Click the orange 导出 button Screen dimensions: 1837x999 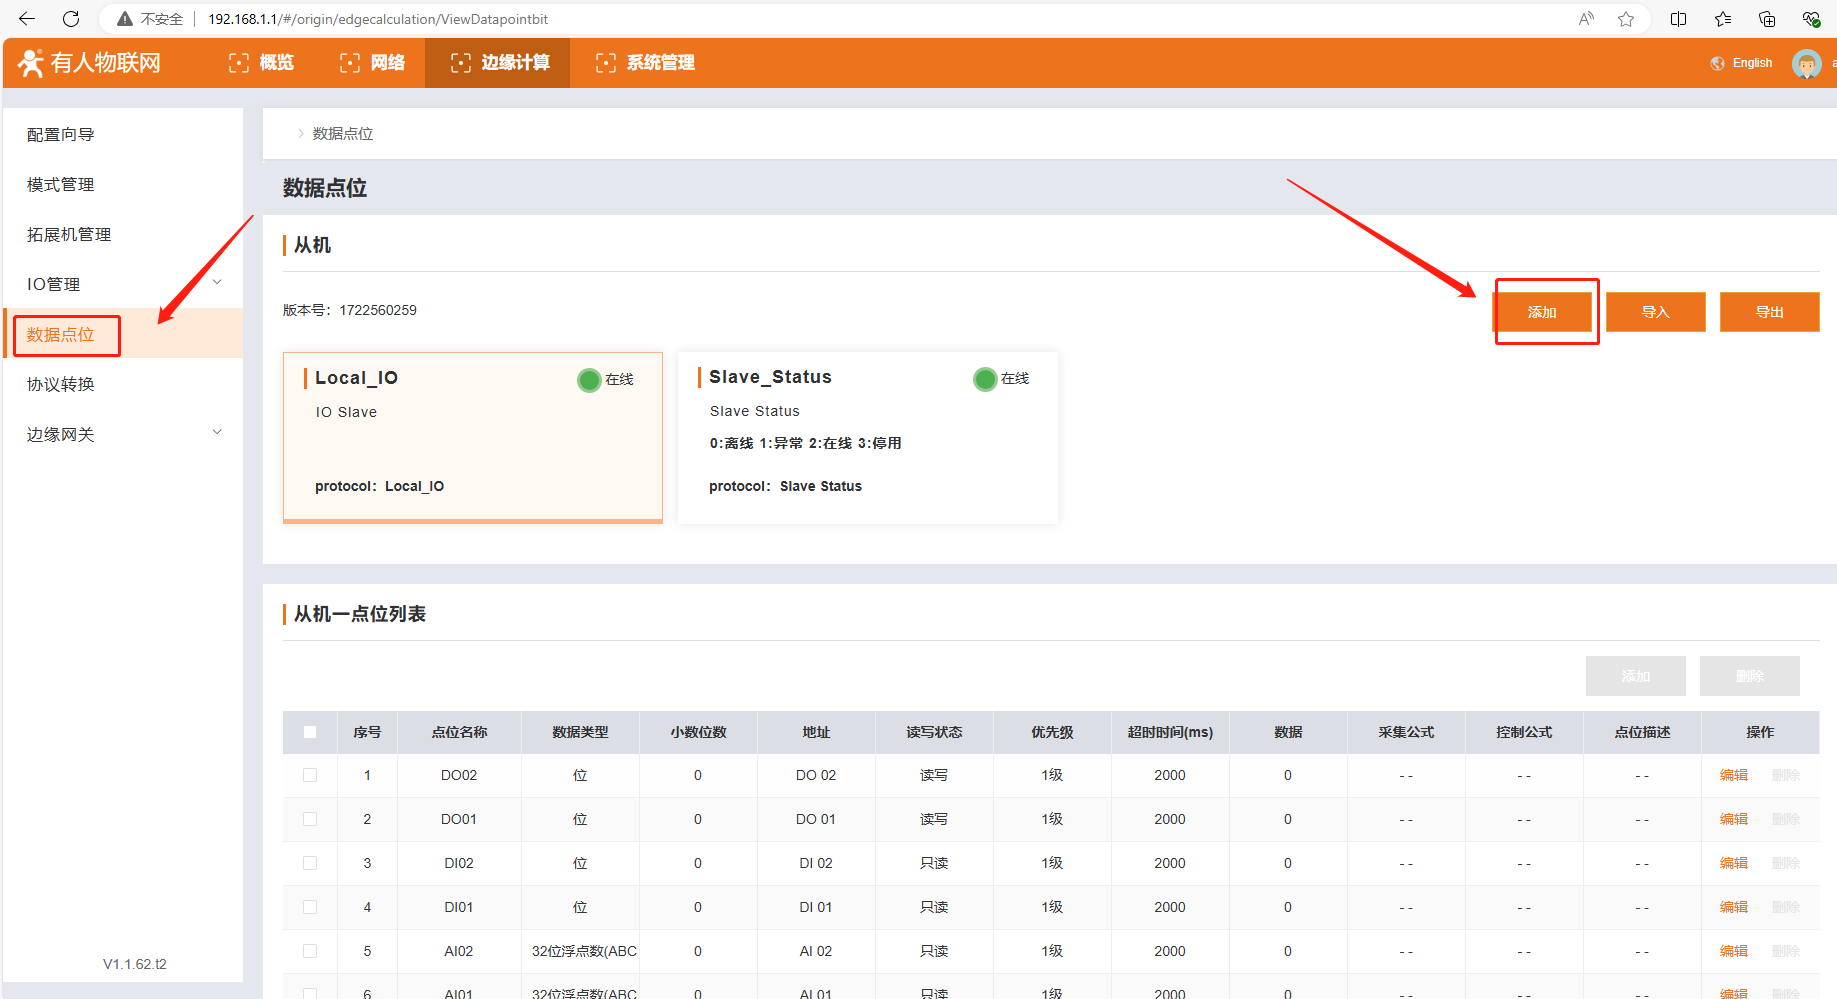tap(1769, 312)
